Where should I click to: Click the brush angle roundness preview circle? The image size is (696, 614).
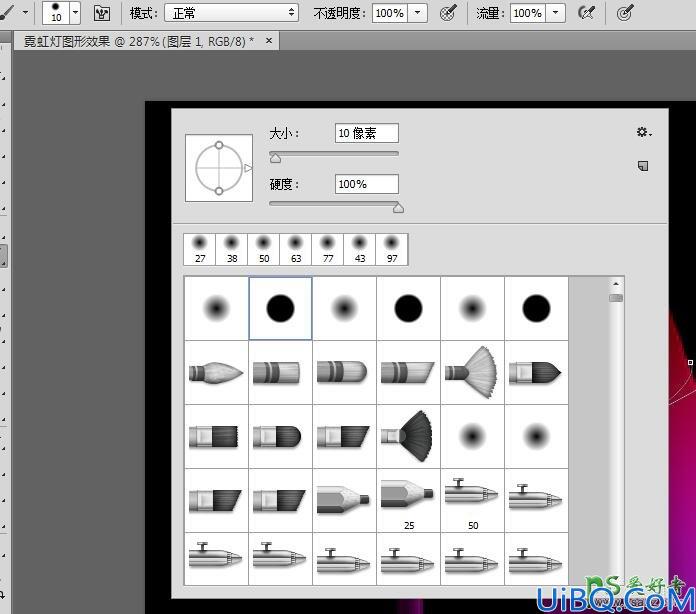click(x=219, y=168)
